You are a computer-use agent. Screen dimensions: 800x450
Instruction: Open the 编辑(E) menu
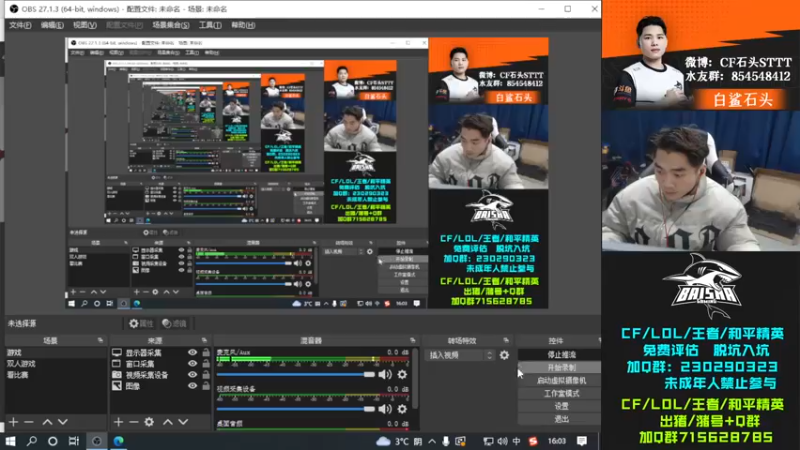click(x=52, y=24)
